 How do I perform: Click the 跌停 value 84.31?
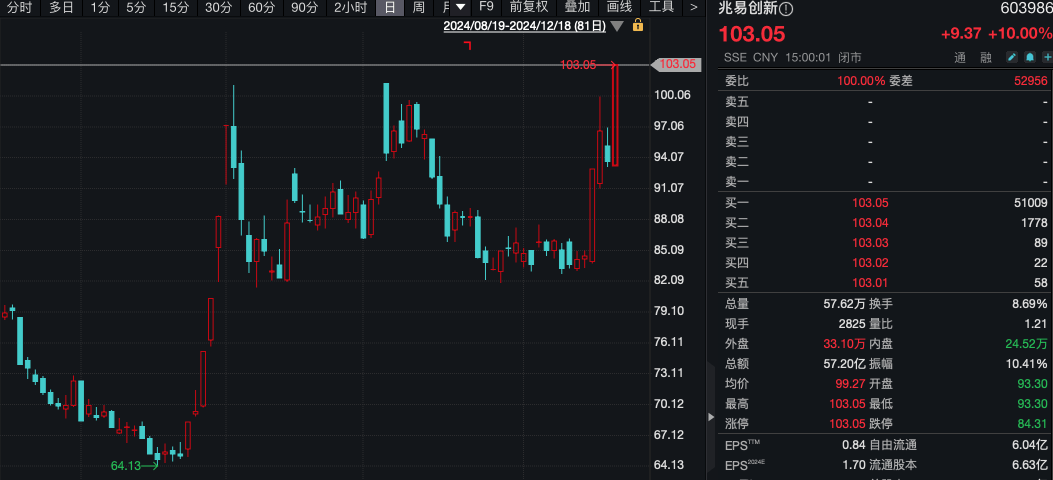pos(1033,424)
